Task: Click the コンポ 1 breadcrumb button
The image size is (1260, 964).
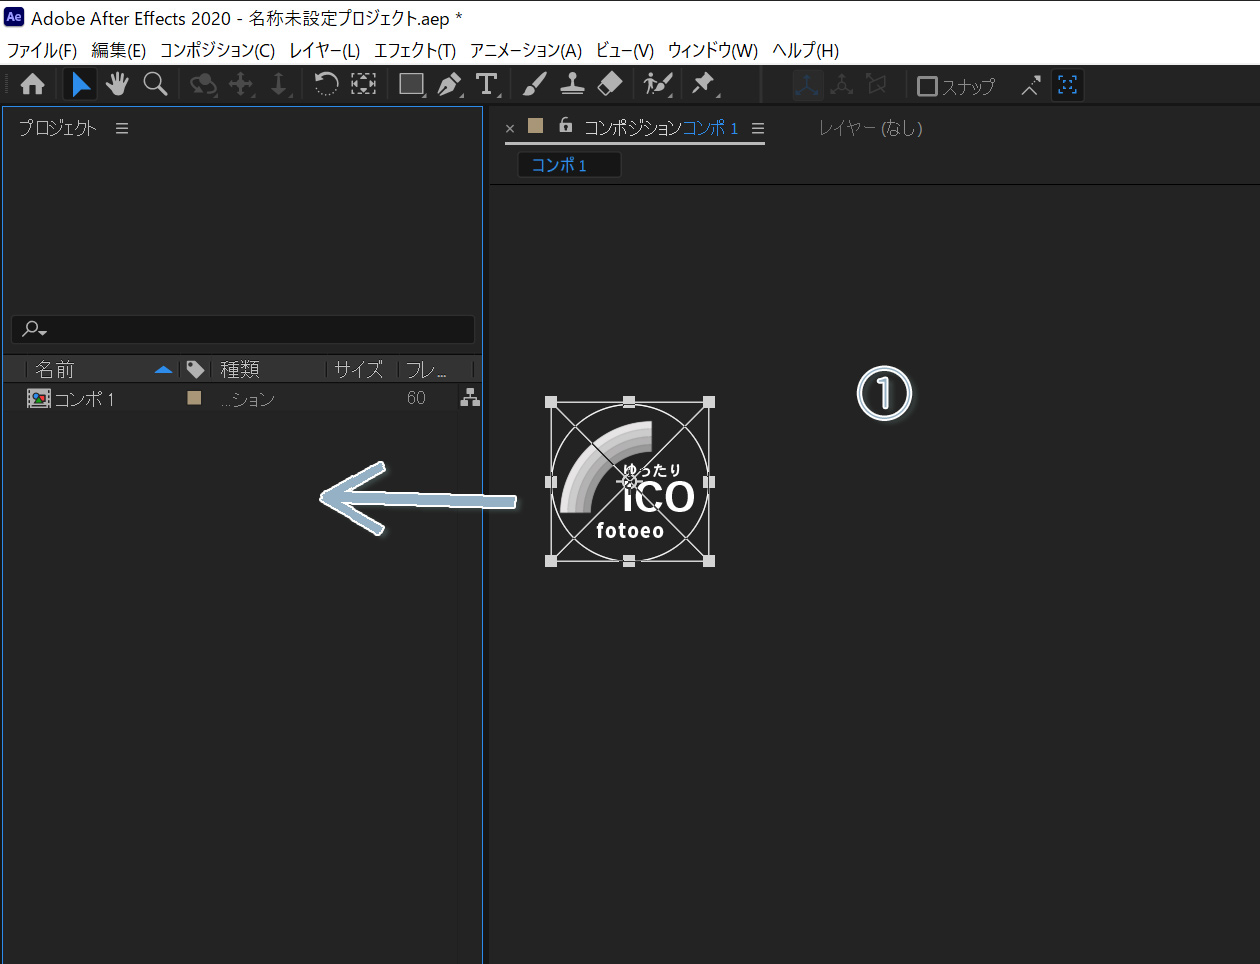Action: click(569, 165)
